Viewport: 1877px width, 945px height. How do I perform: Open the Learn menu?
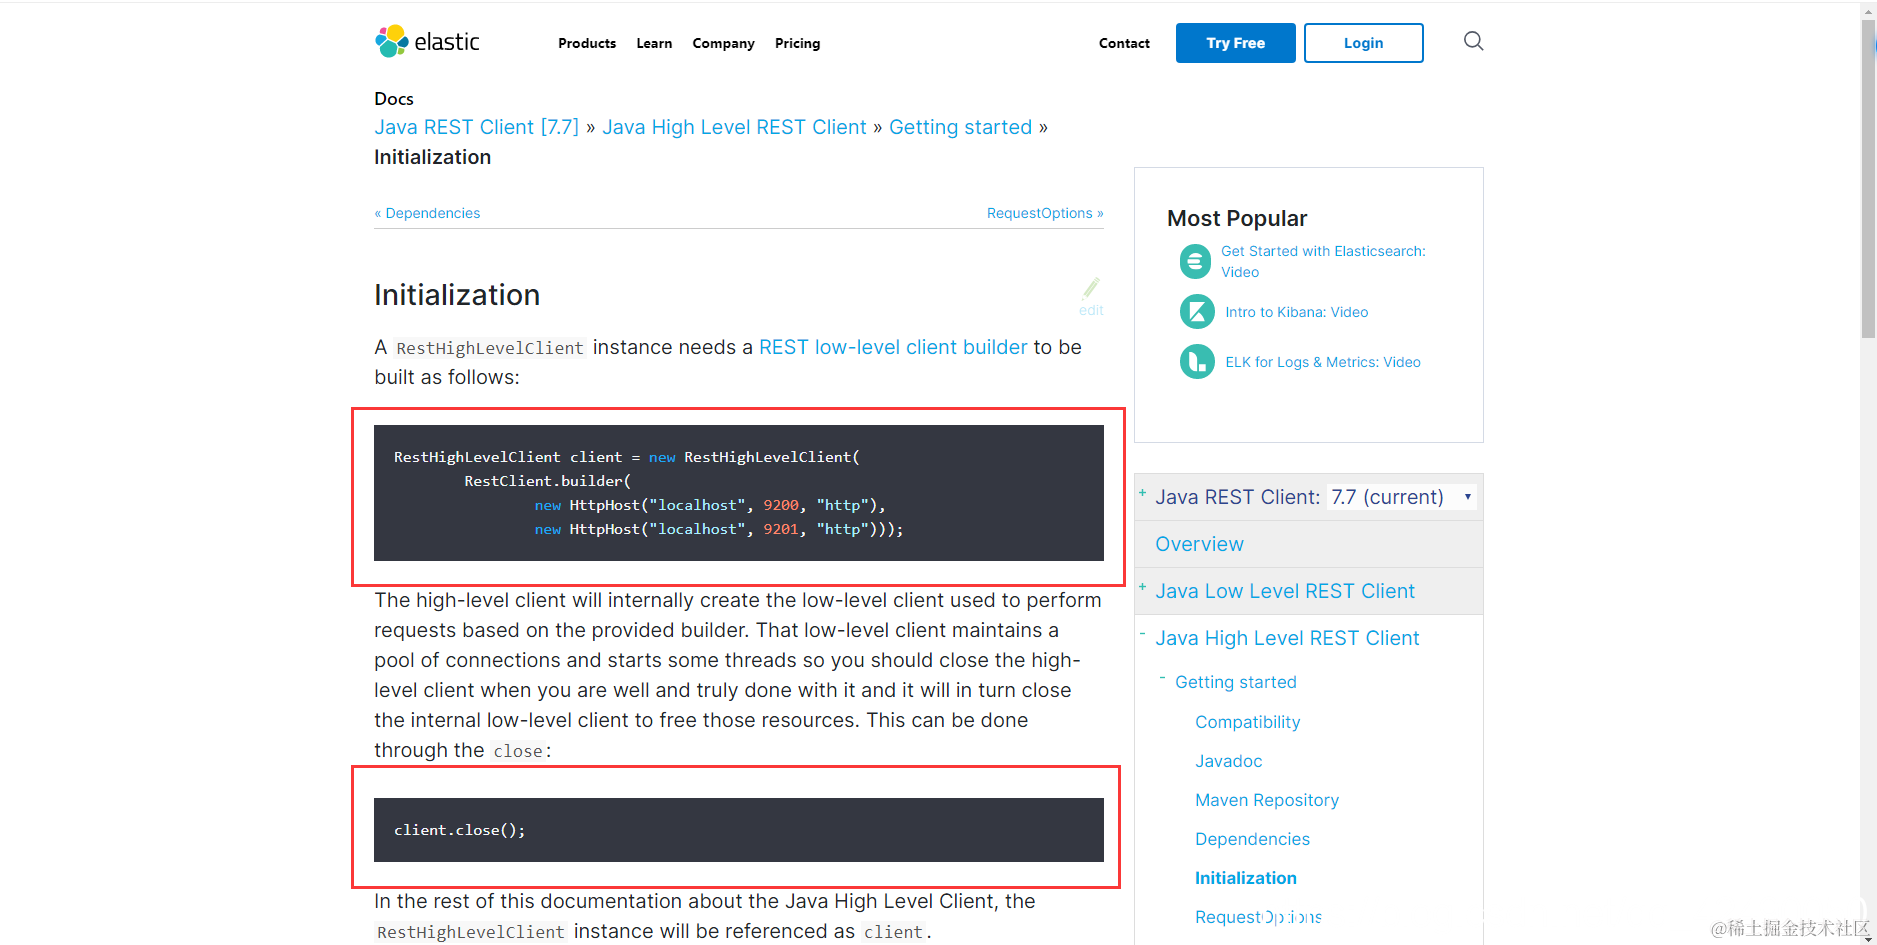[x=654, y=43]
